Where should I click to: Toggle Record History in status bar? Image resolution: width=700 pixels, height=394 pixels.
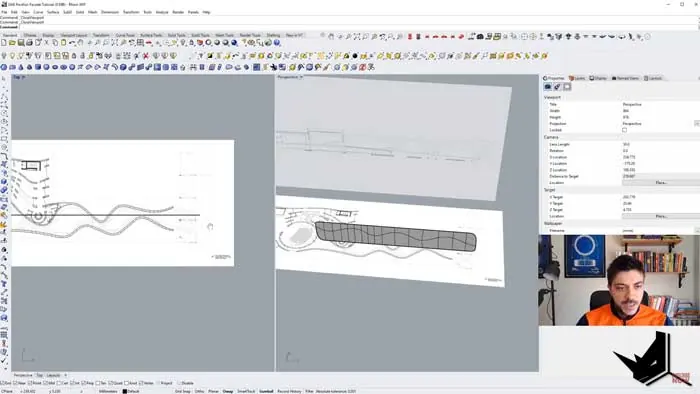click(289, 391)
